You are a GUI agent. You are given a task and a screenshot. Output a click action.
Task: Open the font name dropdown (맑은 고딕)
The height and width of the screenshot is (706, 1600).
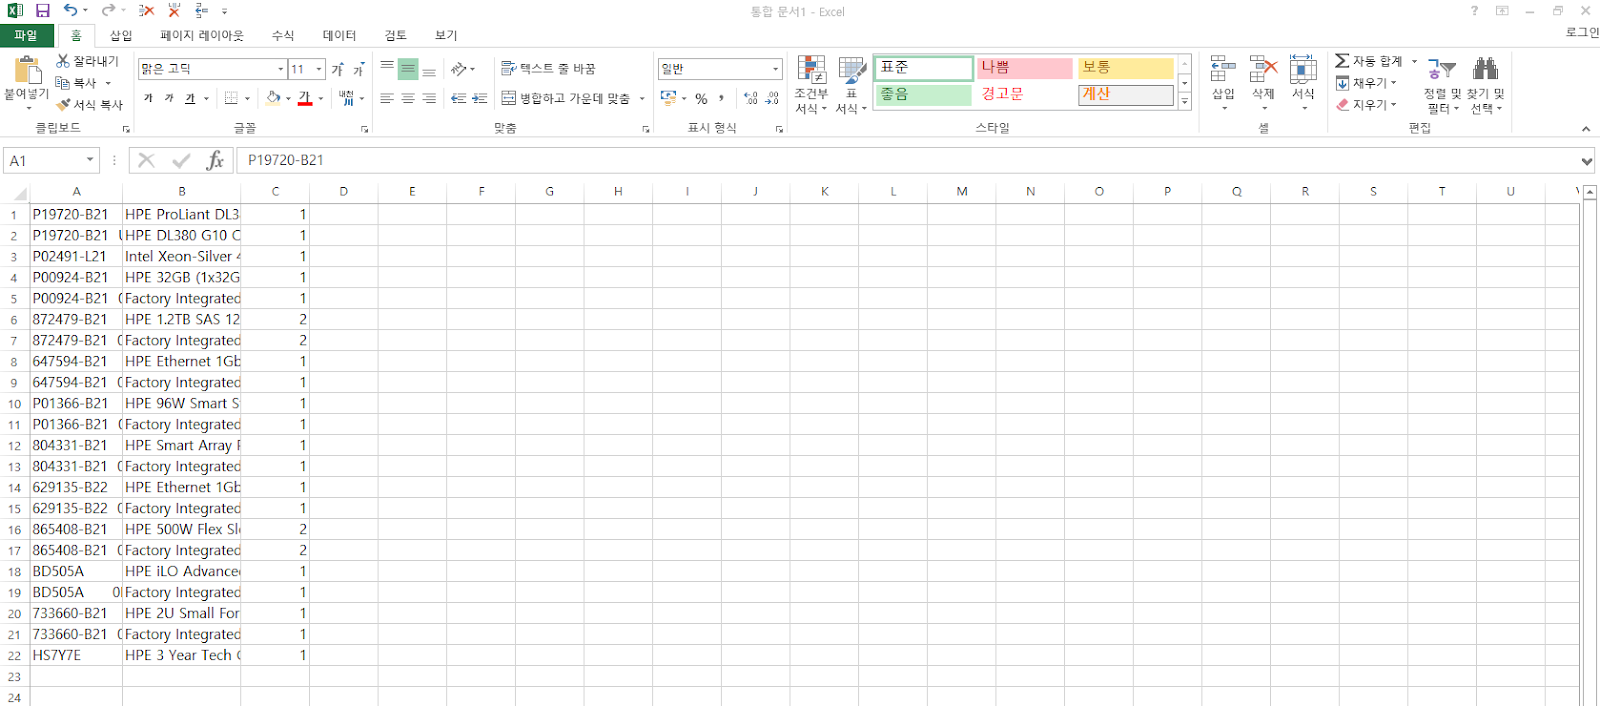281,69
